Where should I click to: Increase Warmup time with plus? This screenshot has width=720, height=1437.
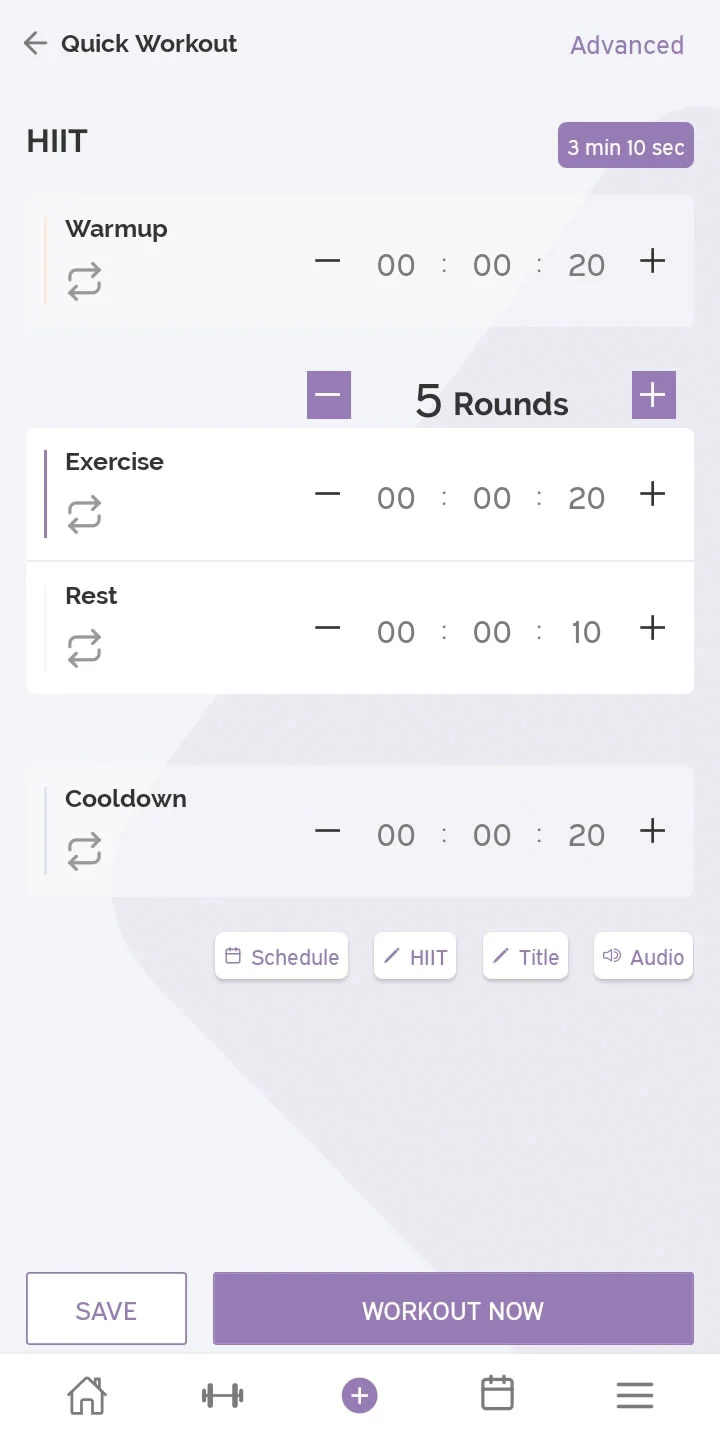(x=652, y=262)
